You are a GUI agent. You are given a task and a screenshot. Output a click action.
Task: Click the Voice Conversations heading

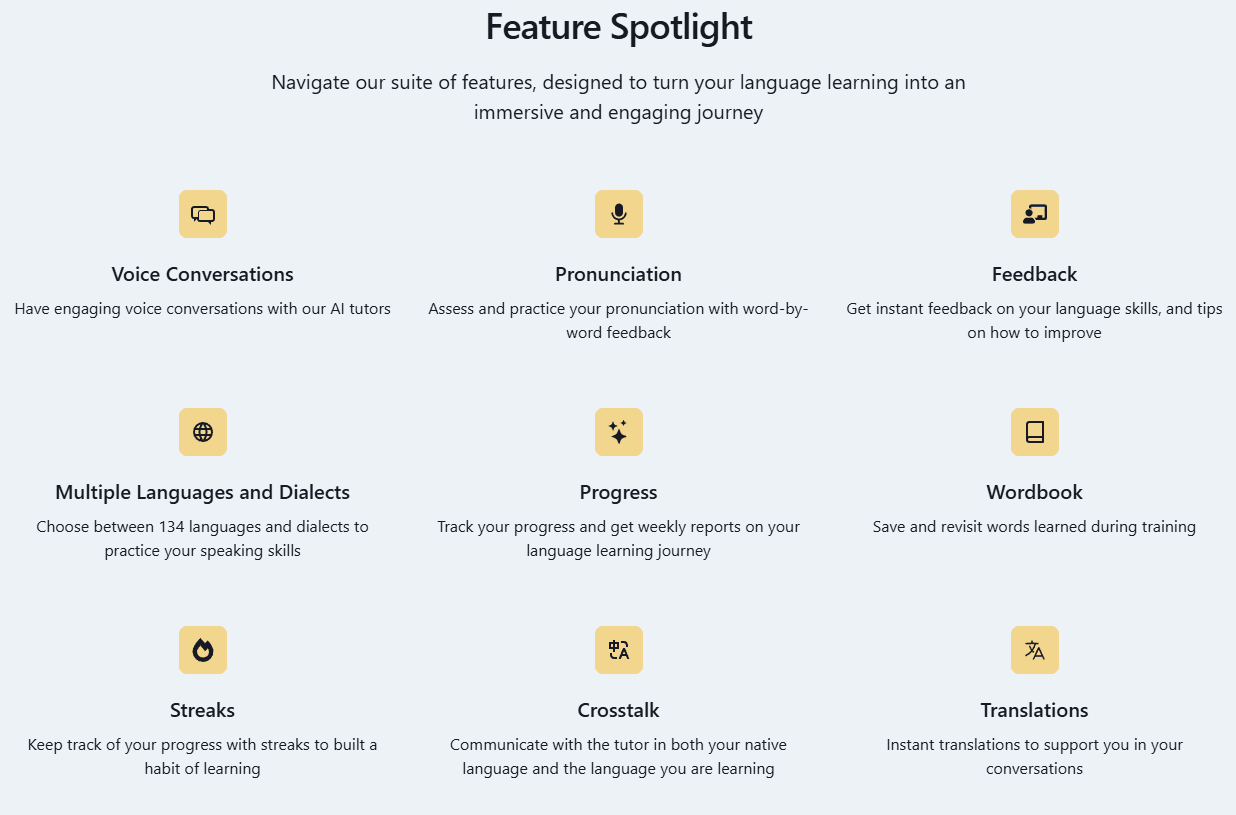tap(203, 274)
